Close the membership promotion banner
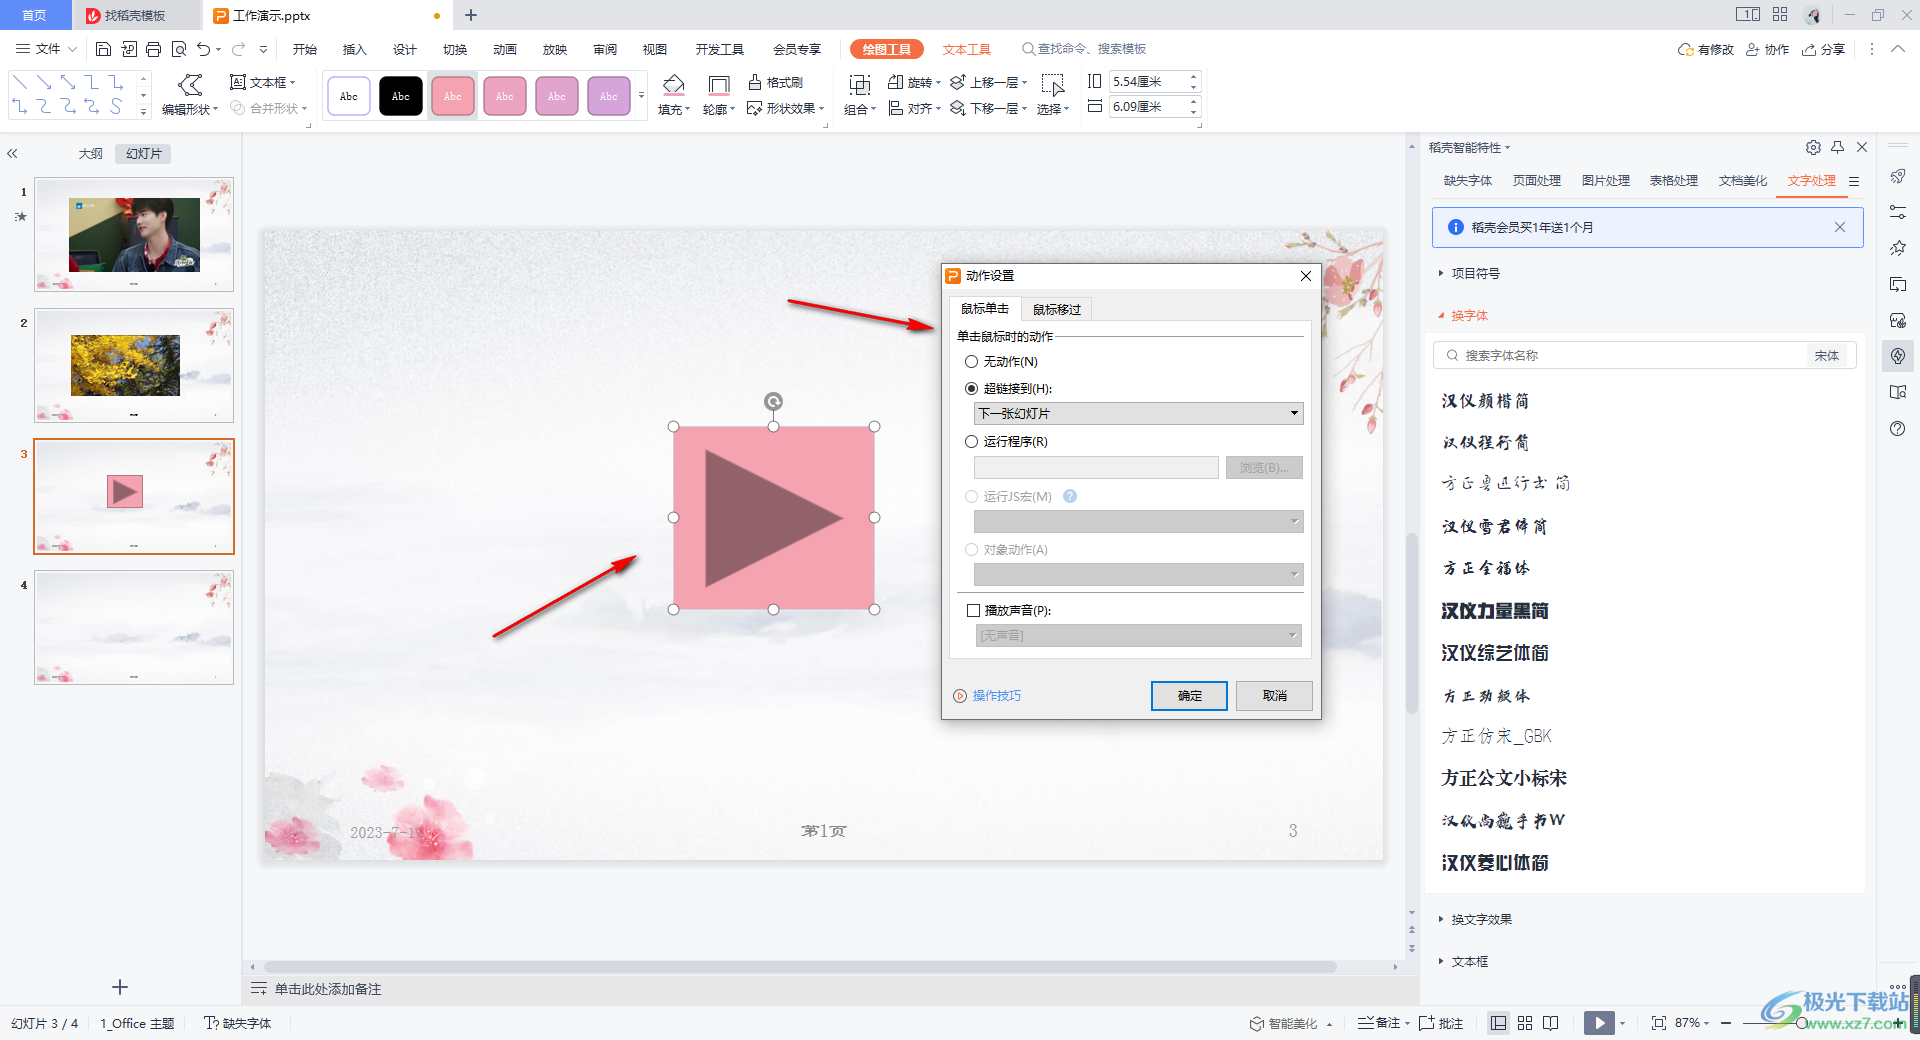 [1840, 227]
